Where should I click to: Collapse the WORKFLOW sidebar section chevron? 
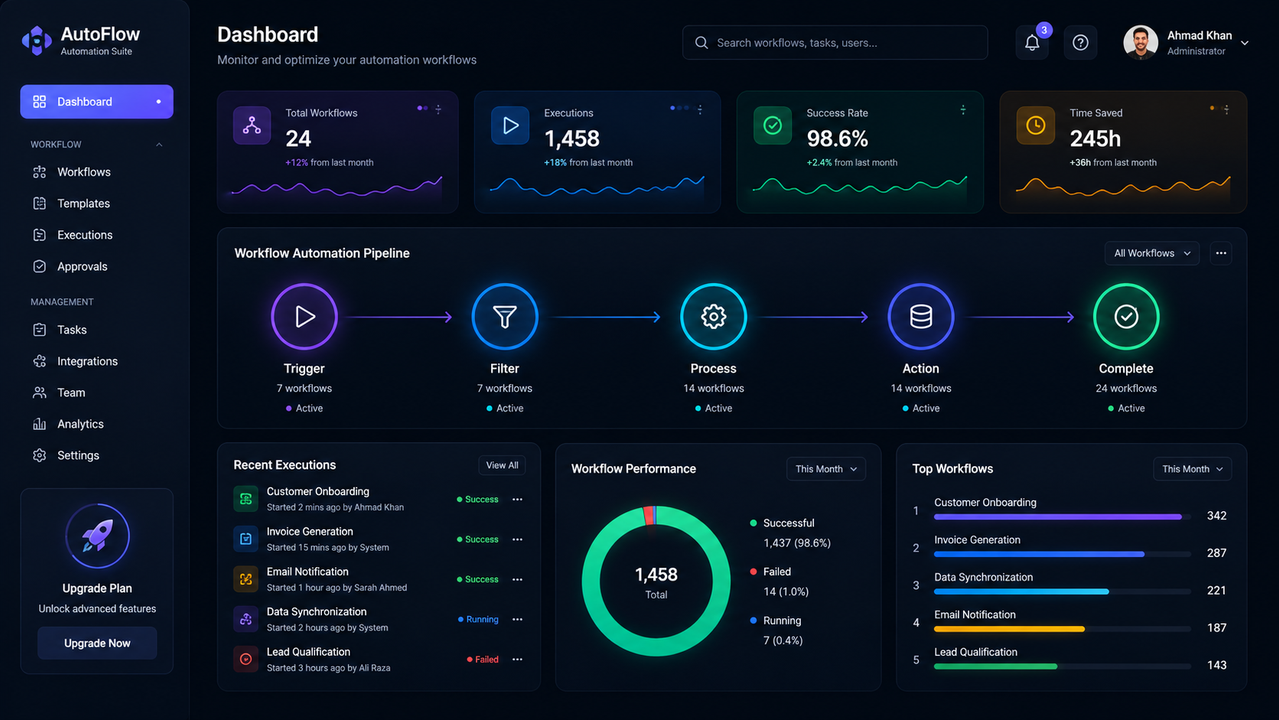159,144
